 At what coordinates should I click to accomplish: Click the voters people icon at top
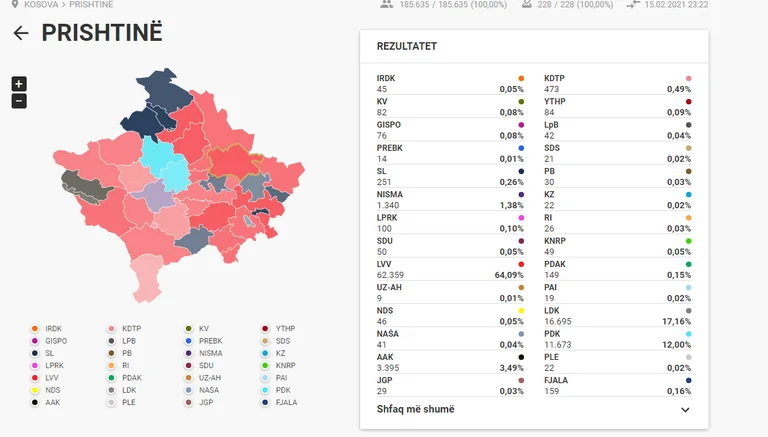point(386,4)
